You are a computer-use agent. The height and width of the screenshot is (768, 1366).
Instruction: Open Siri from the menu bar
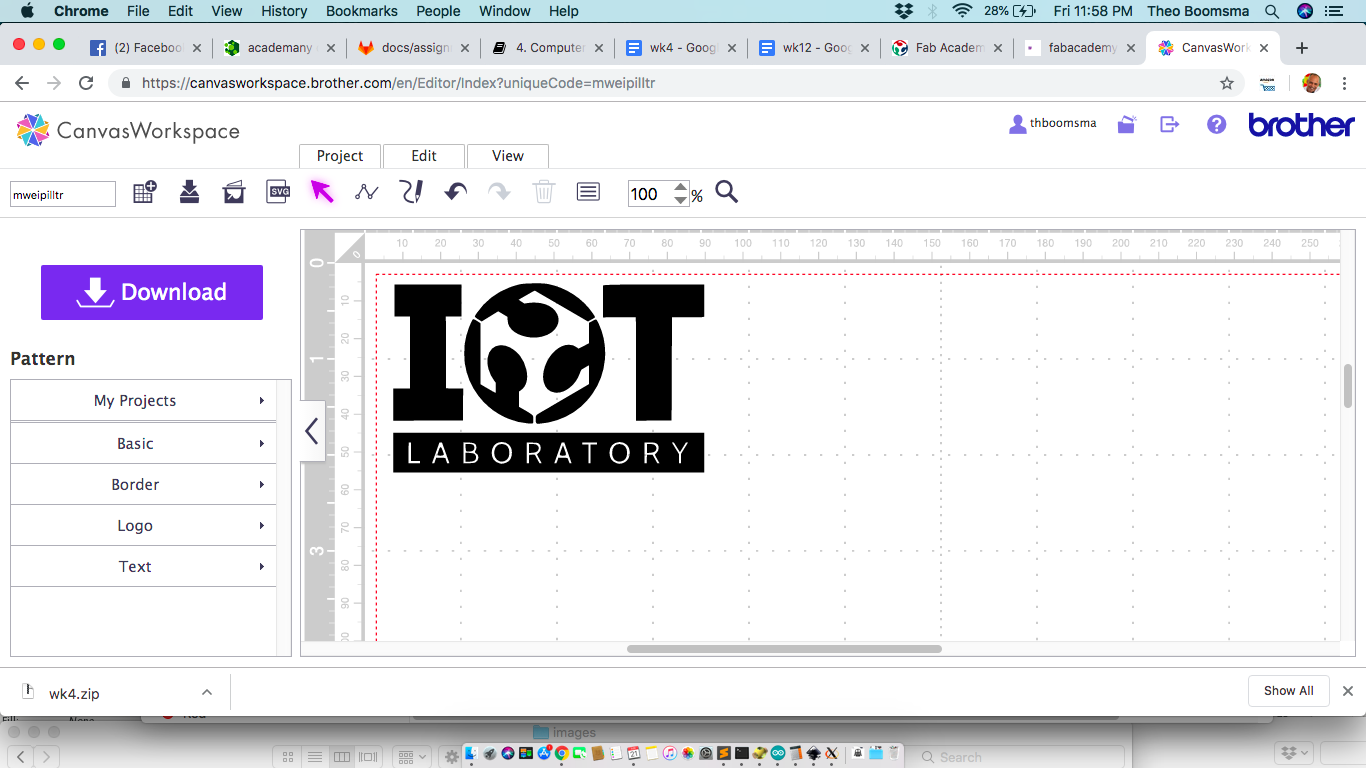(x=1304, y=11)
